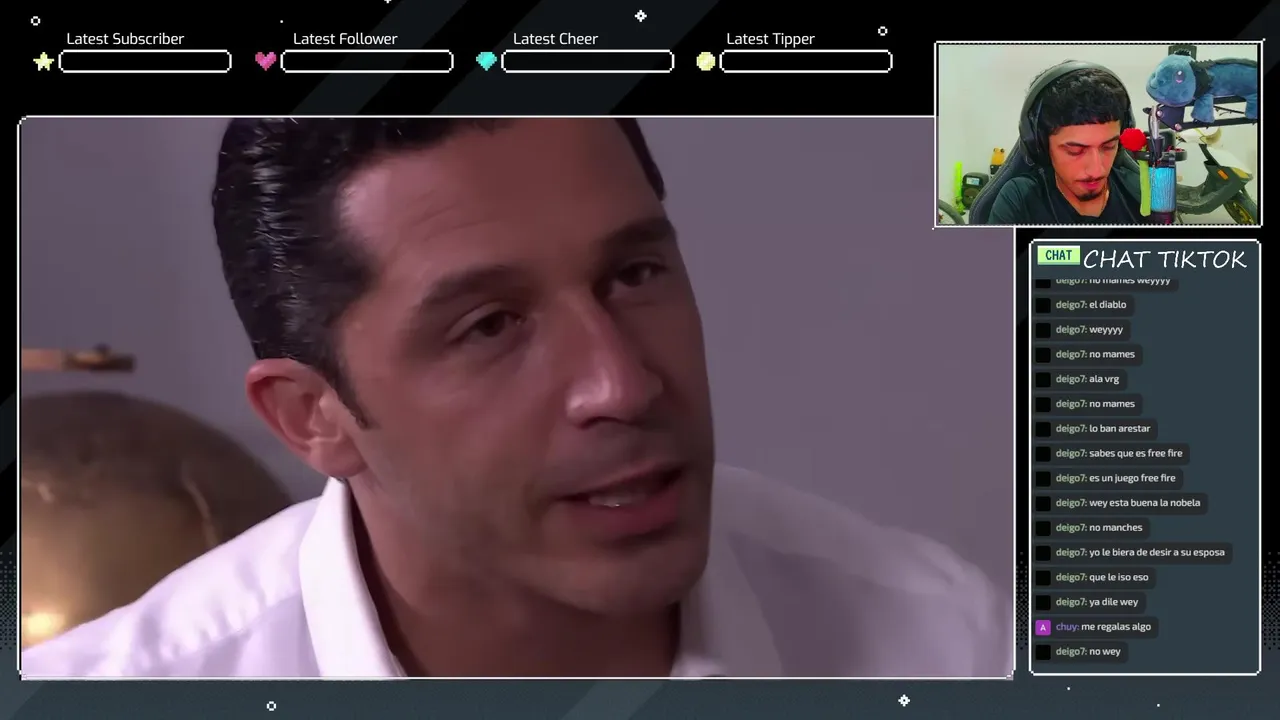Select the Latest Tipper name box

pos(806,62)
